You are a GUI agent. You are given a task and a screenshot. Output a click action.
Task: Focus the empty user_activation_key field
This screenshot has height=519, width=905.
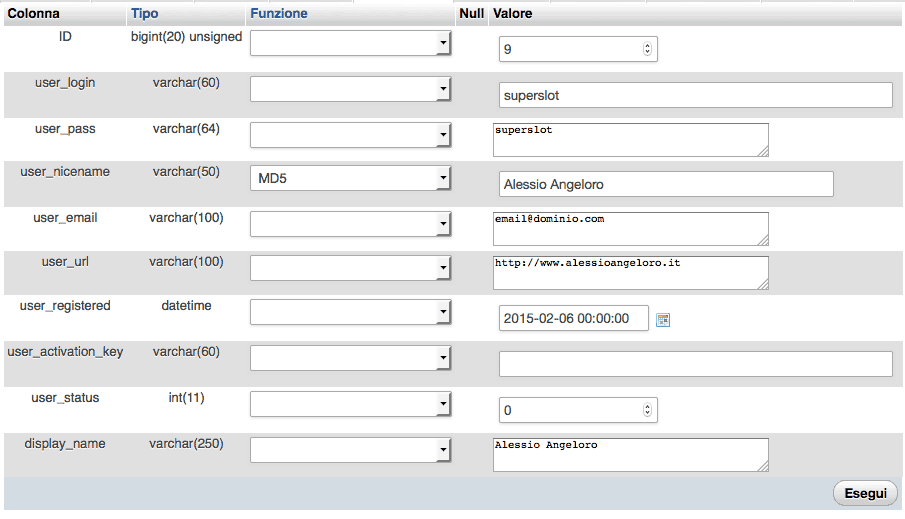tap(695, 364)
